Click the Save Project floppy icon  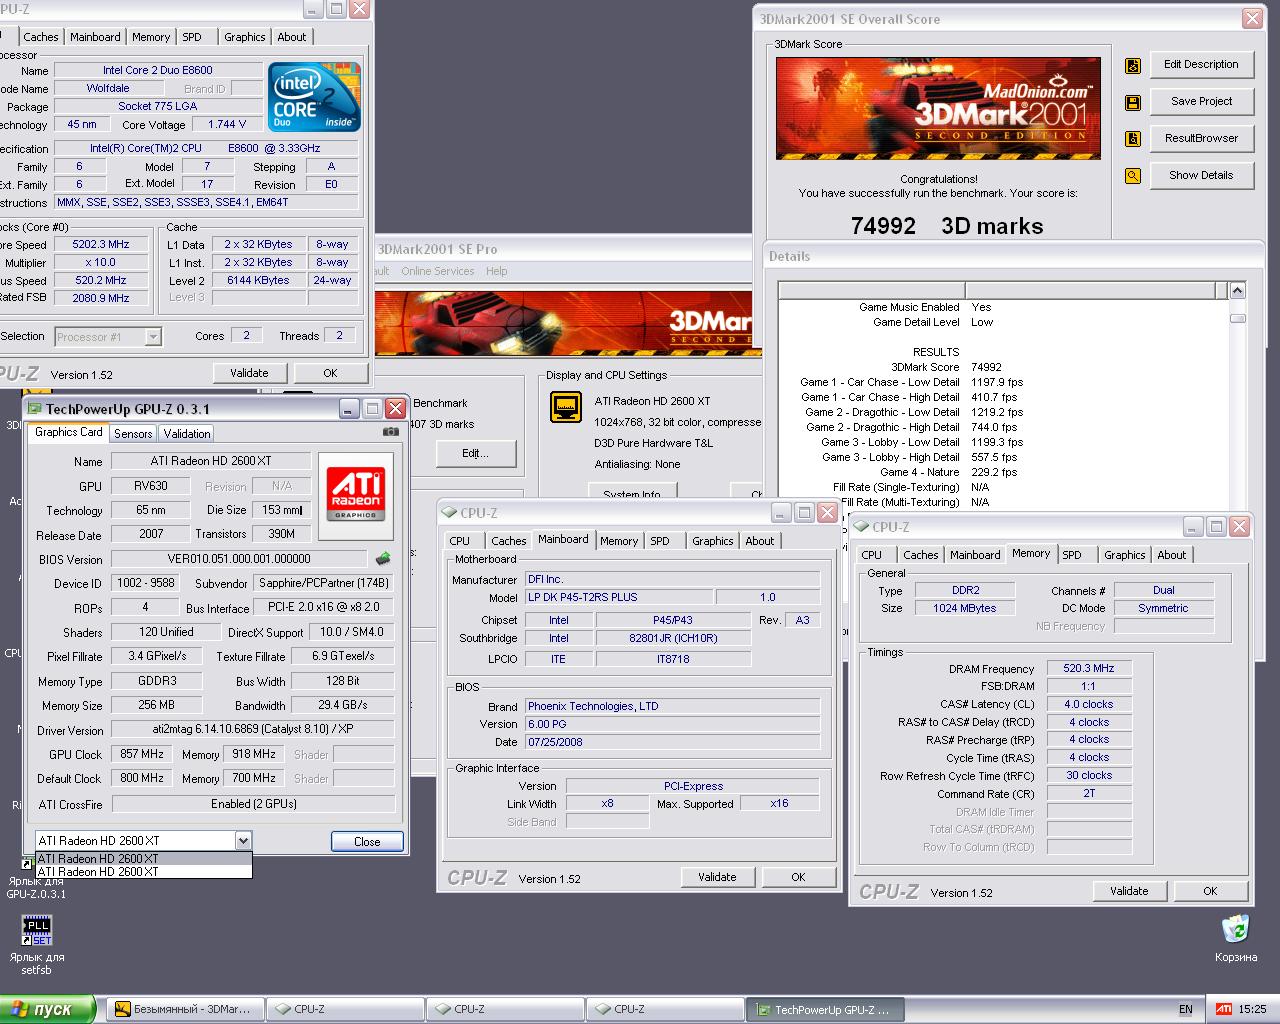coord(1133,102)
